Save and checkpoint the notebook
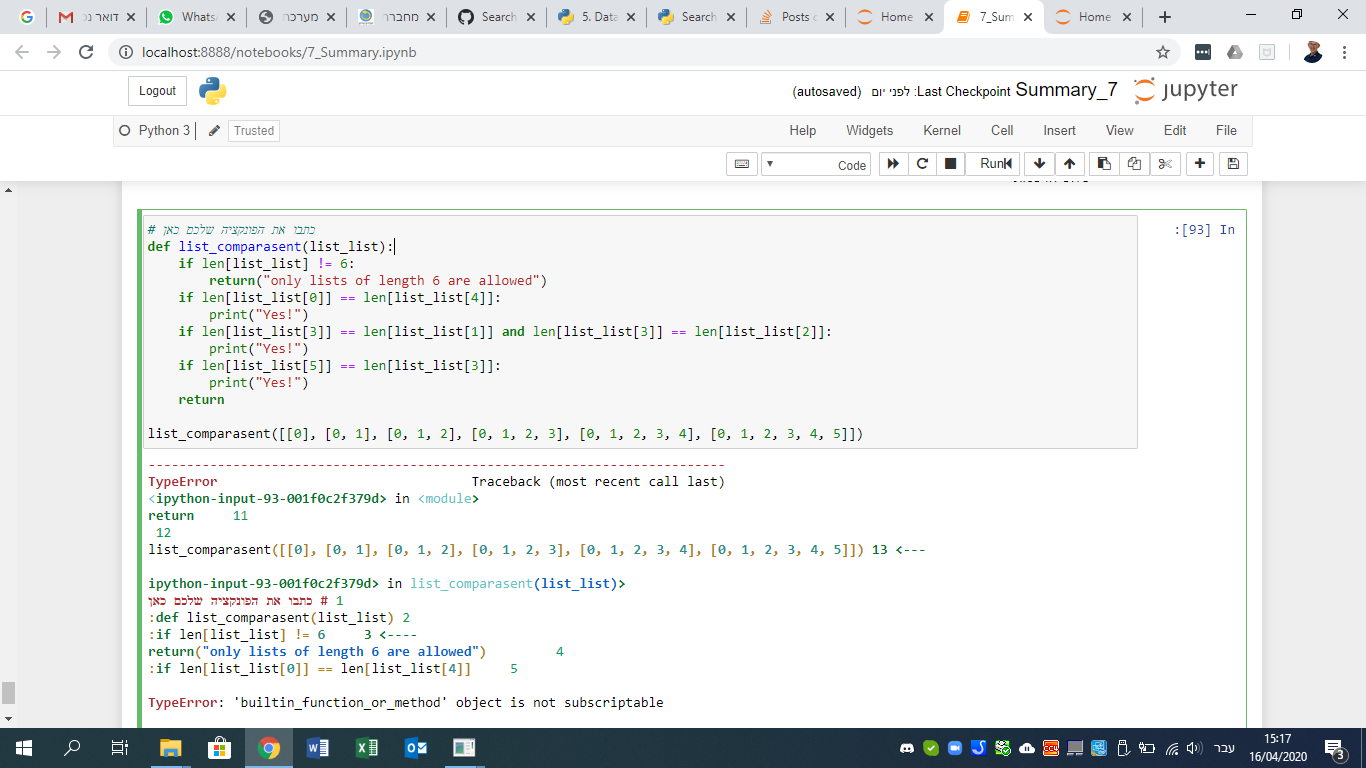Viewport: 1366px width, 768px height. tap(1233, 164)
